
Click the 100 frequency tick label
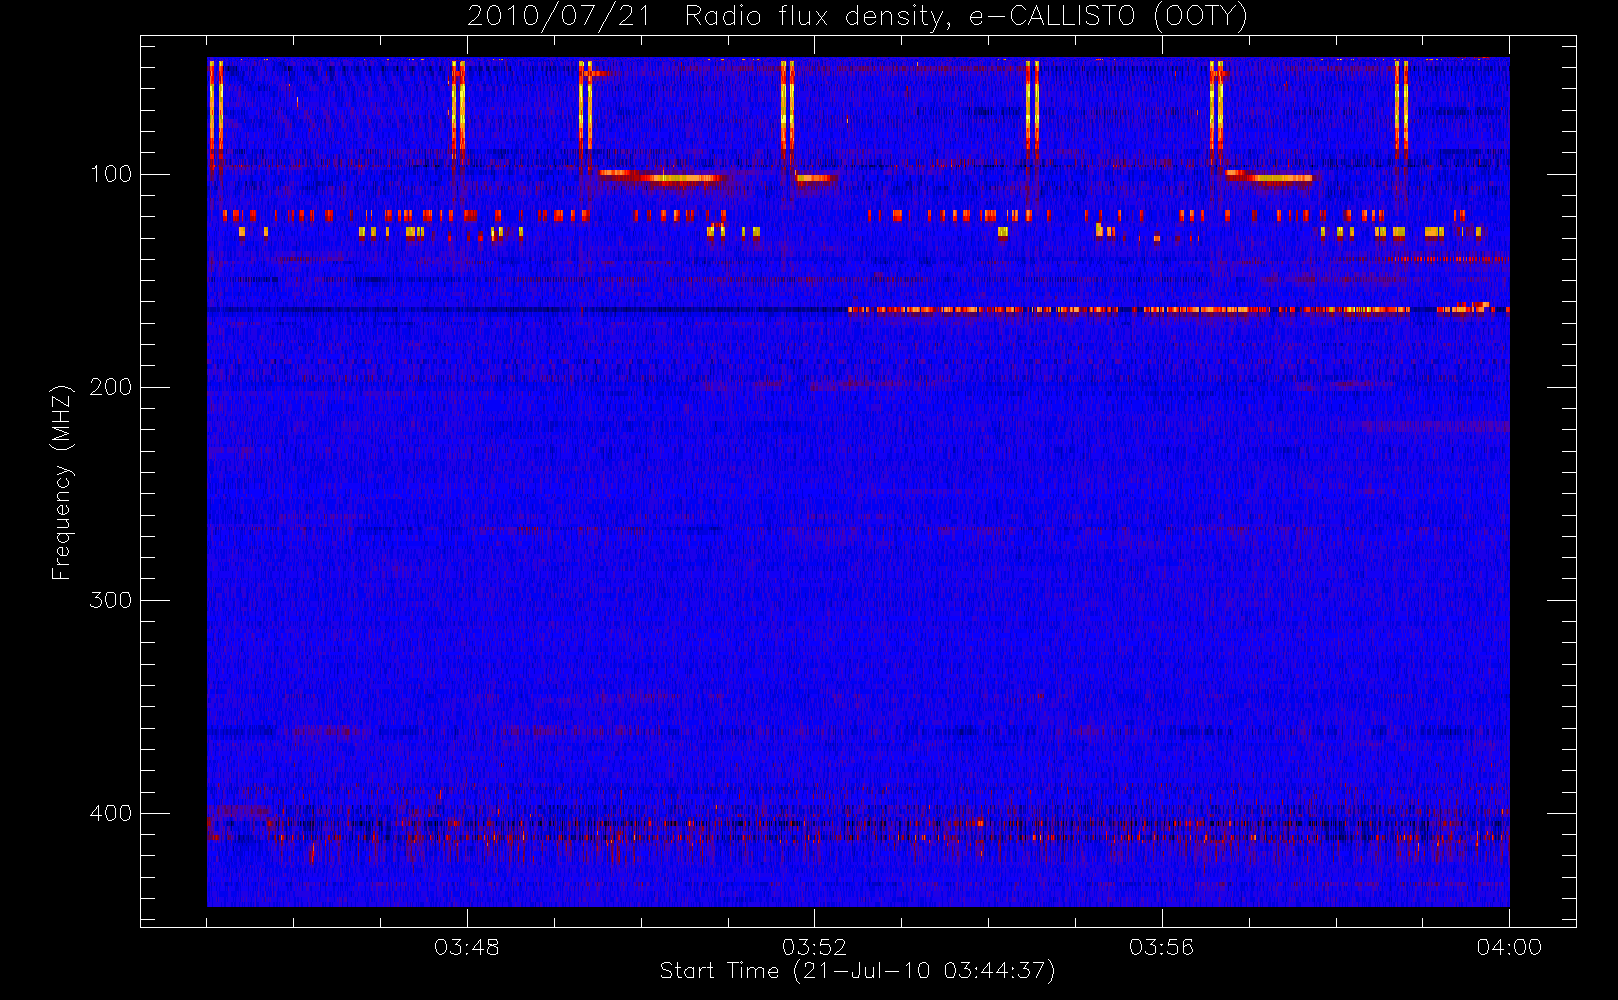point(110,174)
